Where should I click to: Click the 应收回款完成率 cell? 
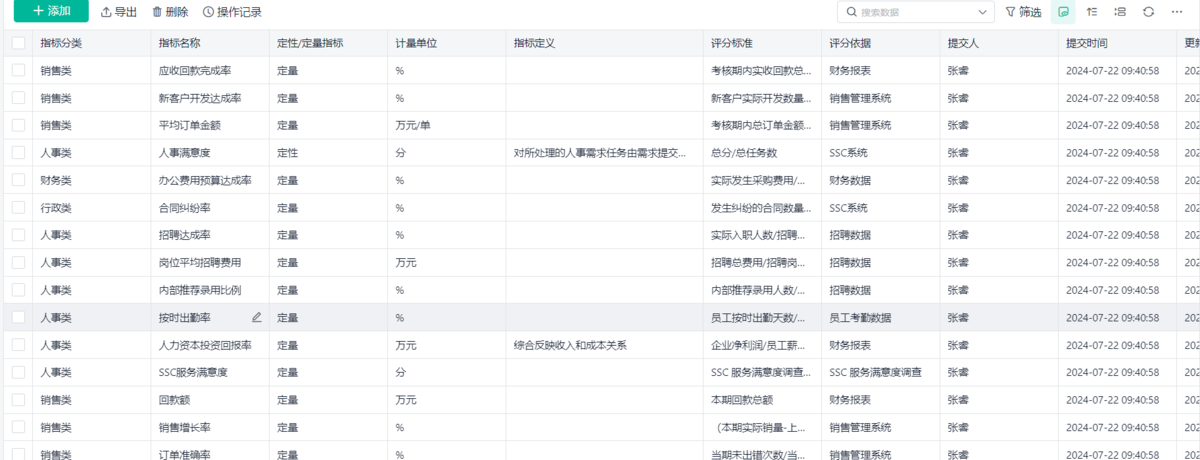(x=210, y=71)
